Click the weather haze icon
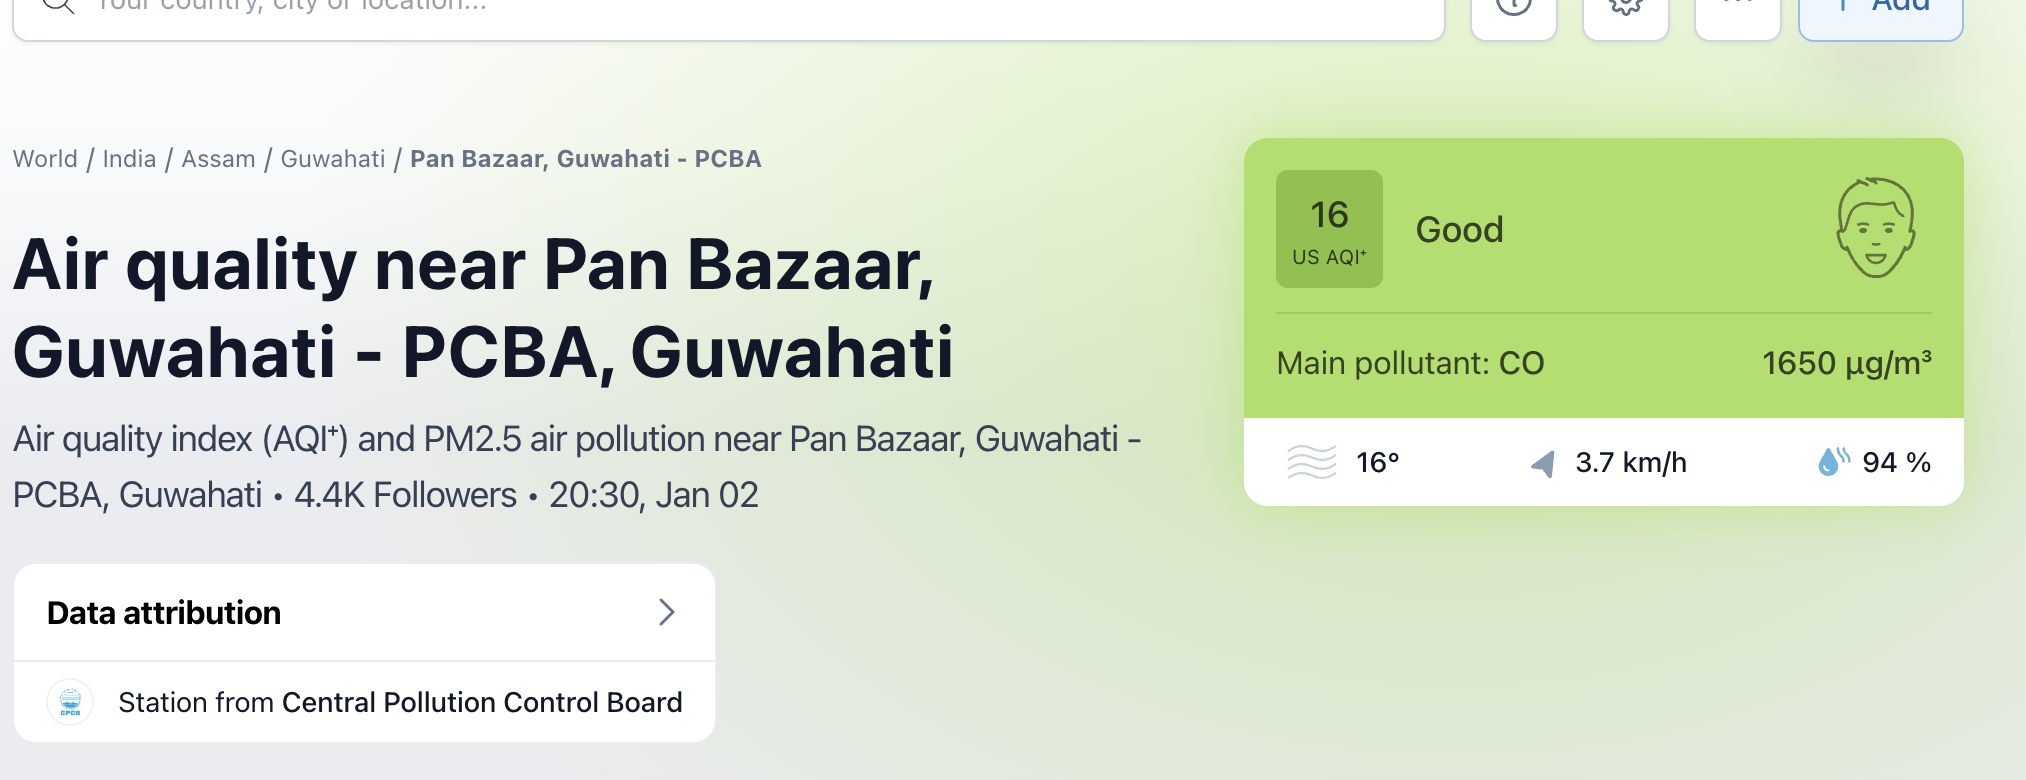2026x780 pixels. [x=1311, y=462]
